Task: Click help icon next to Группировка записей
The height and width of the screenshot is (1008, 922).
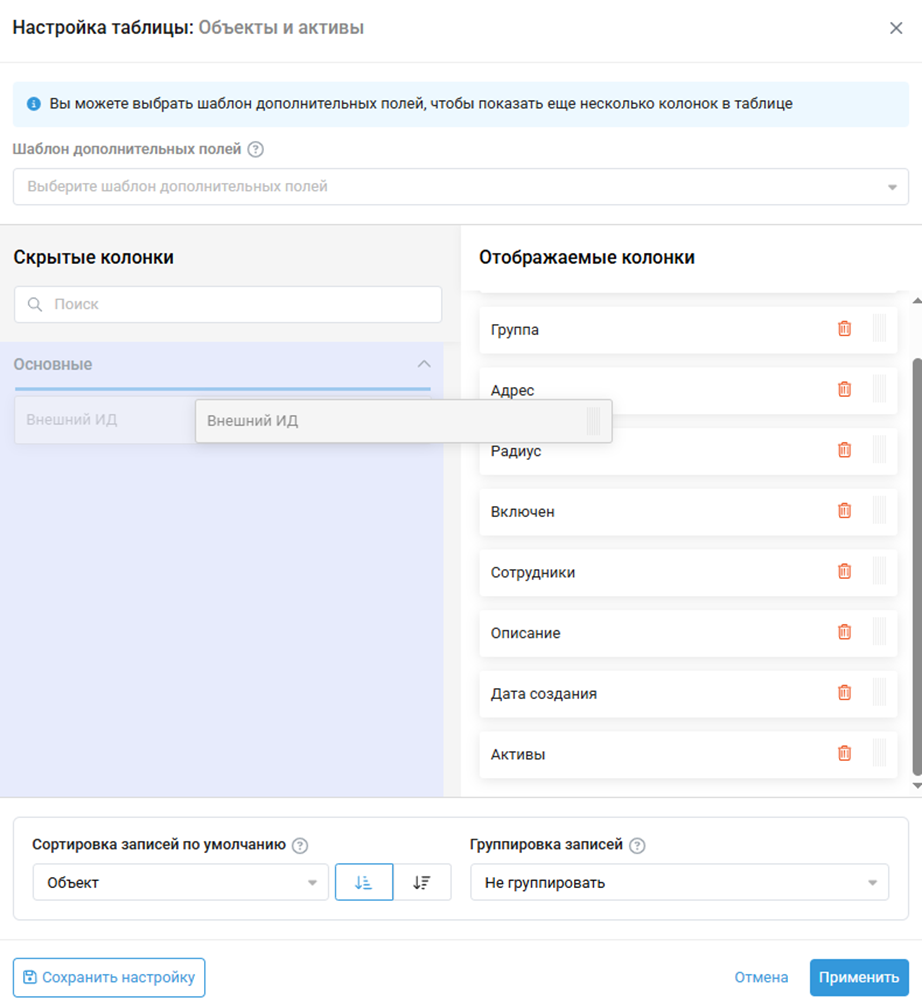Action: pos(637,845)
